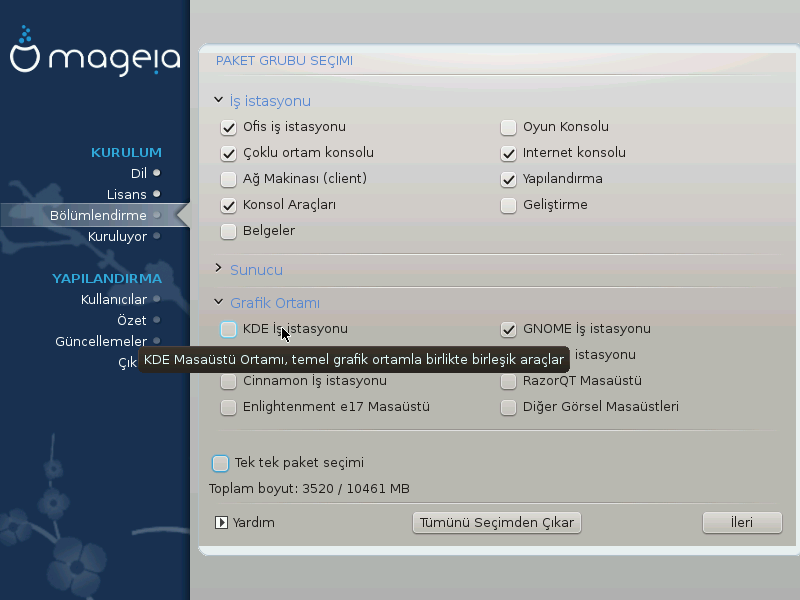The height and width of the screenshot is (600, 800).
Task: Click Tümünü Seçimden Çıkar button
Action: click(496, 522)
